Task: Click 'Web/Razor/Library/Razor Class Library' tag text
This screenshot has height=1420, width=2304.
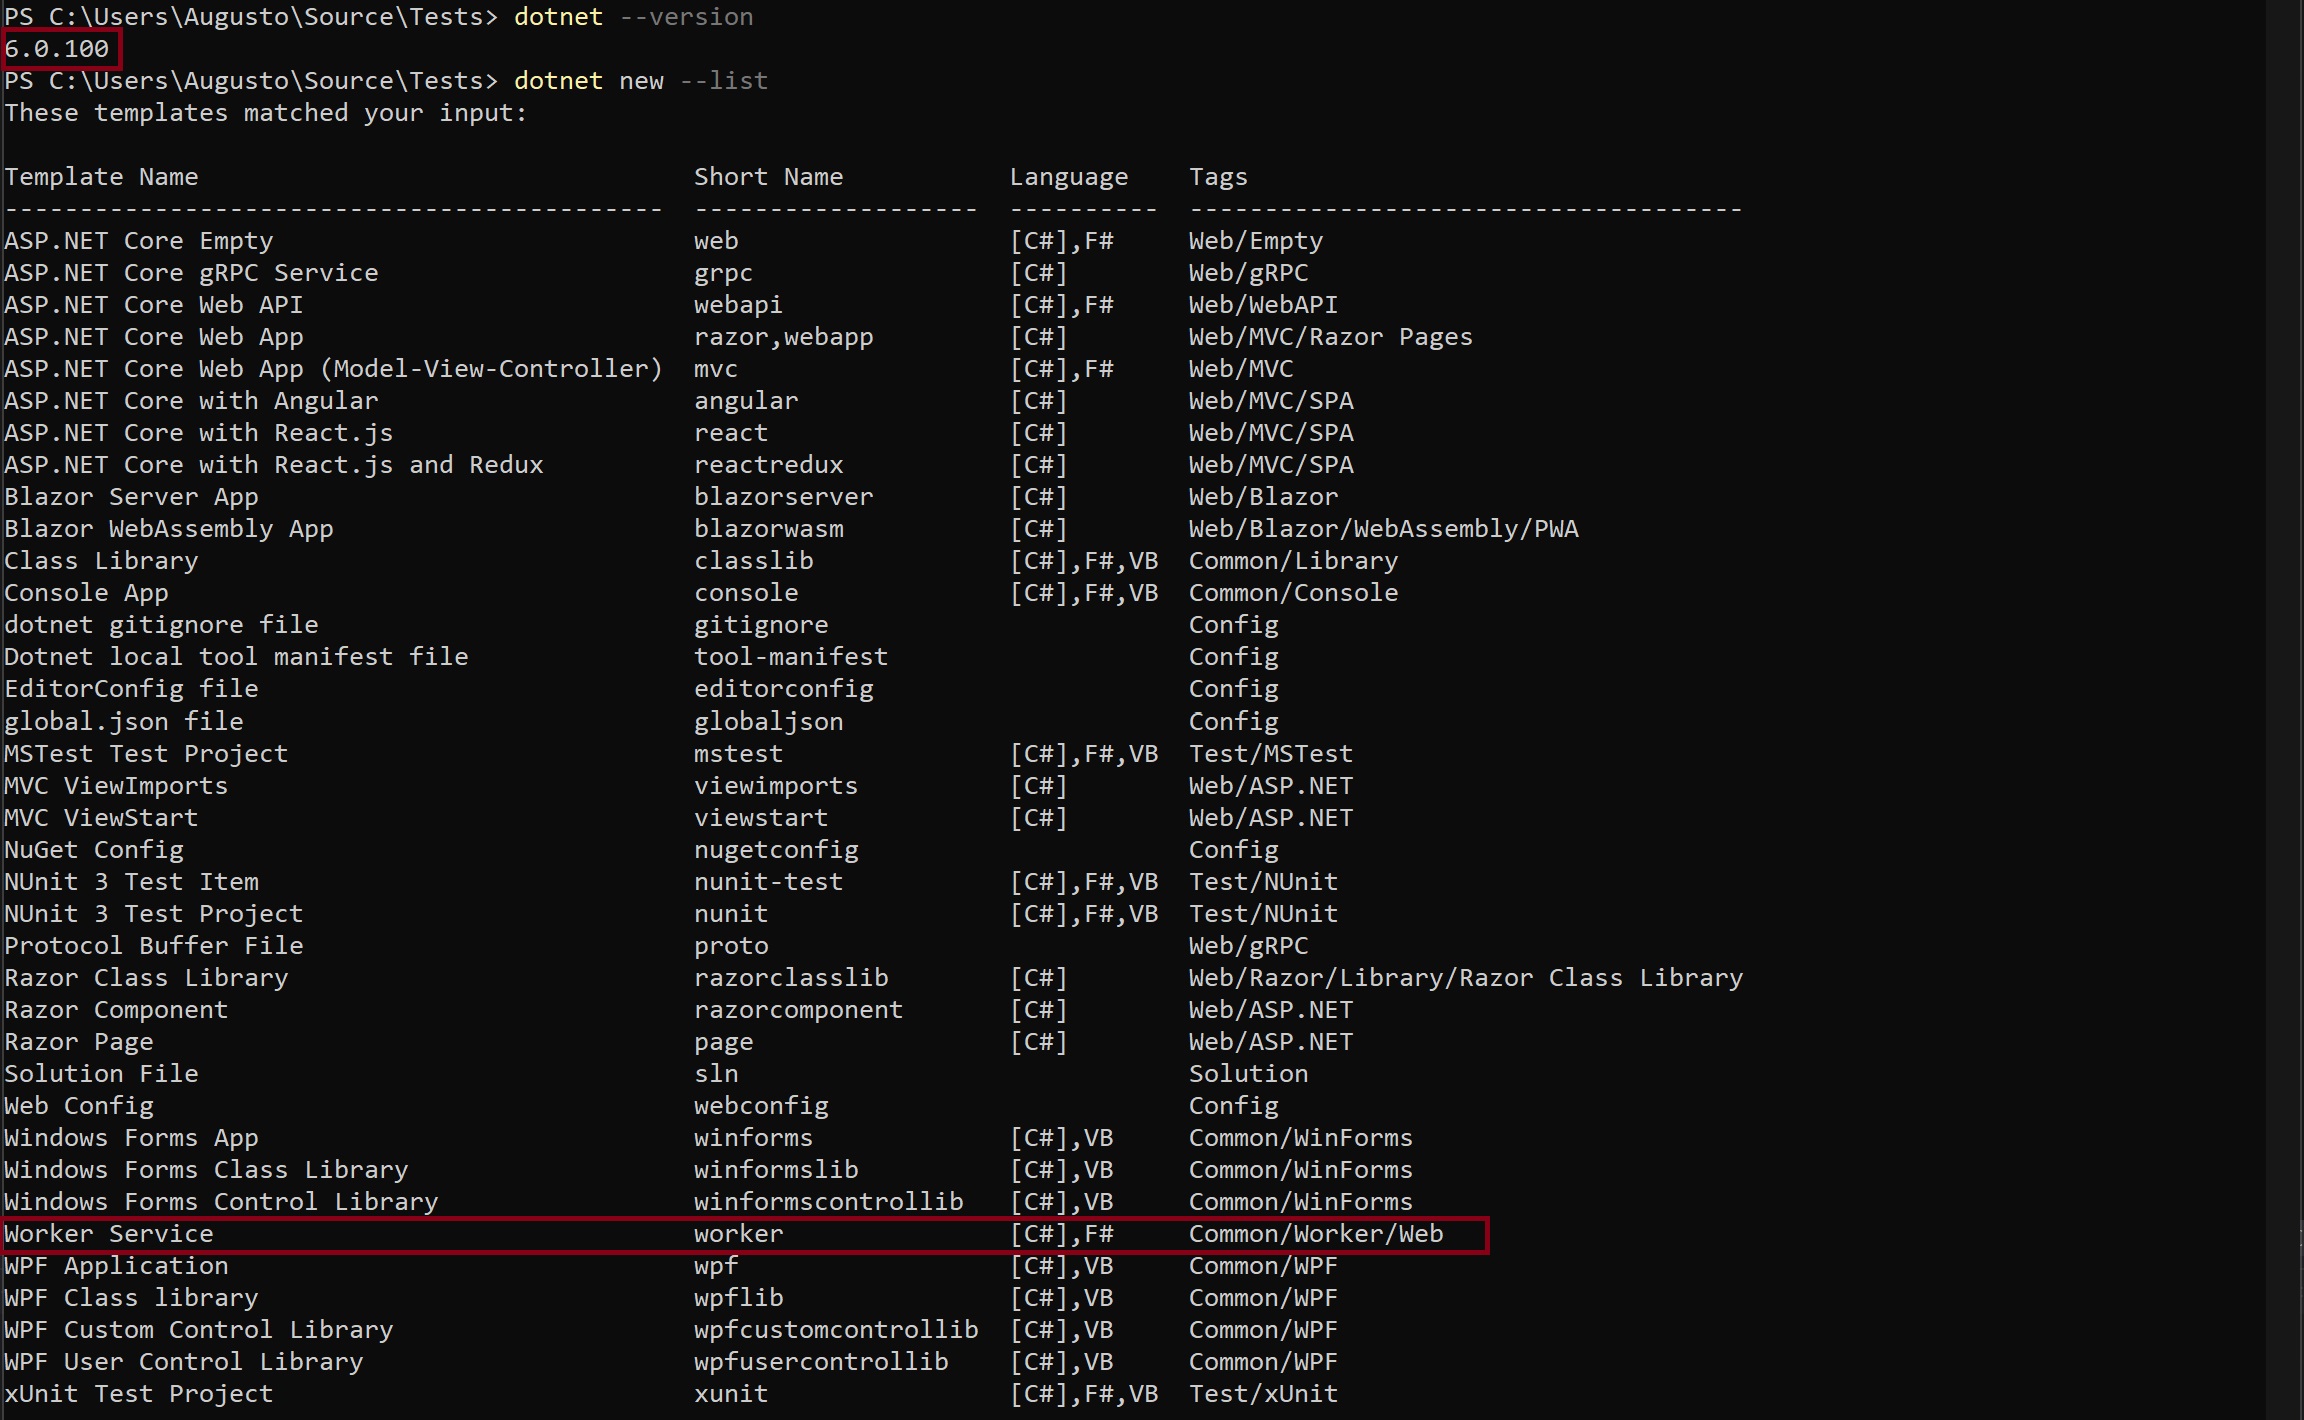Action: 1465,978
